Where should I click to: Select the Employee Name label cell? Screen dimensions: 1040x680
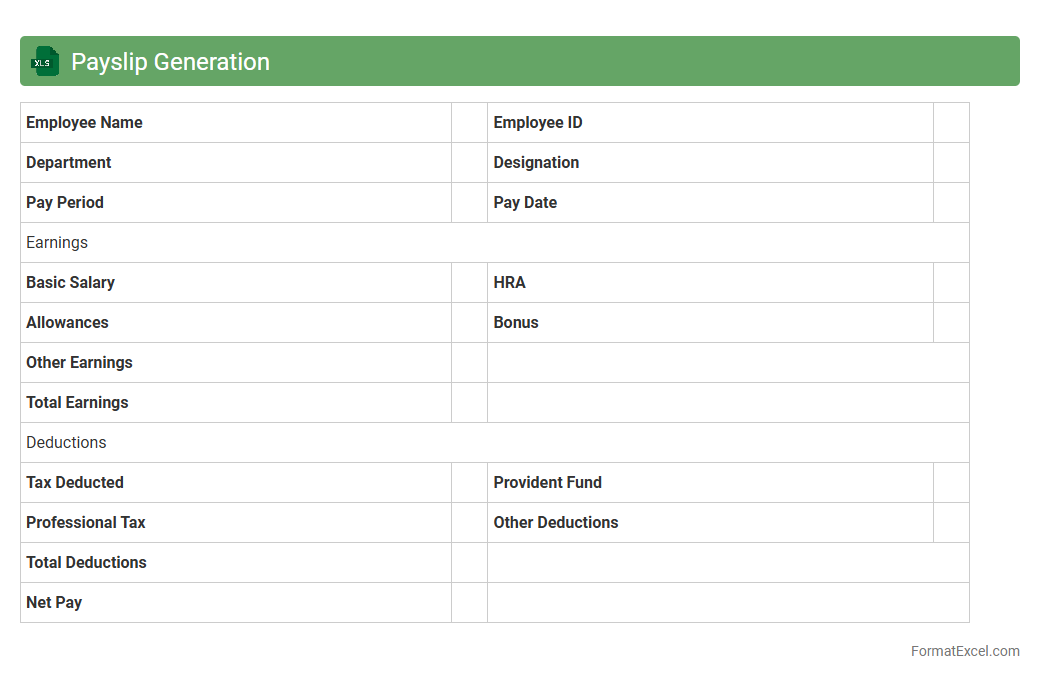235,123
